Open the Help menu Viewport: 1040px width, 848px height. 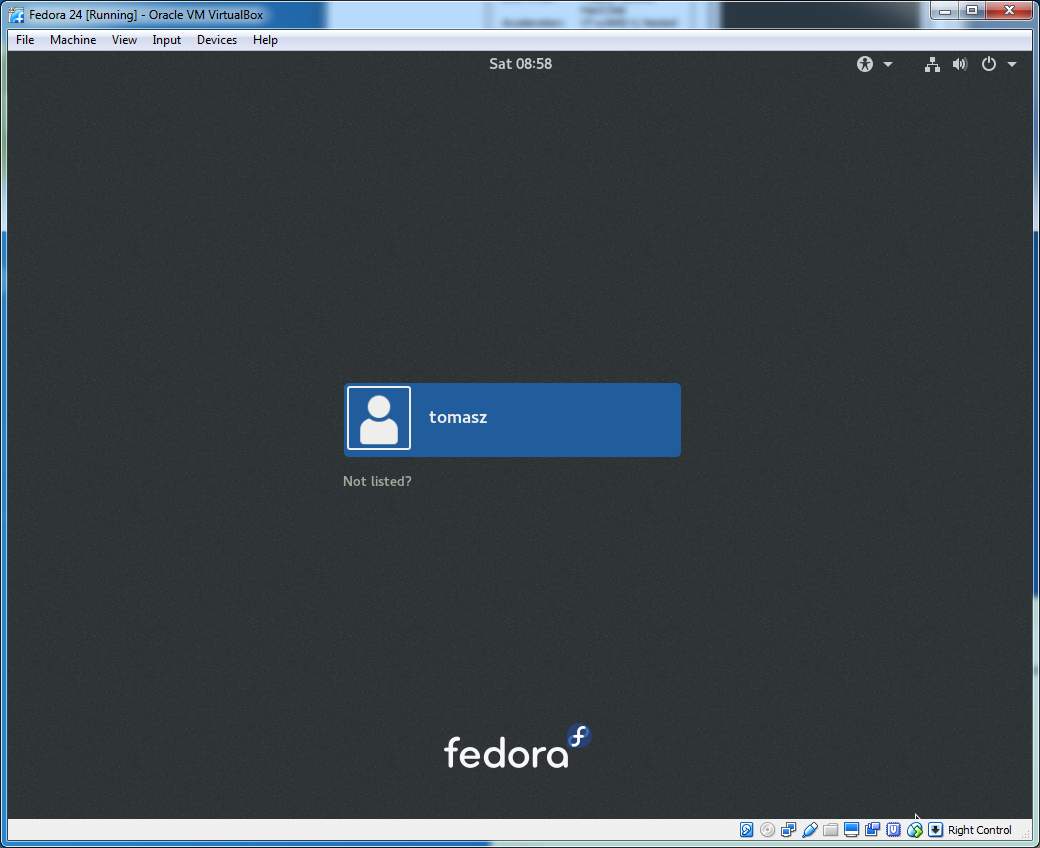[265, 40]
